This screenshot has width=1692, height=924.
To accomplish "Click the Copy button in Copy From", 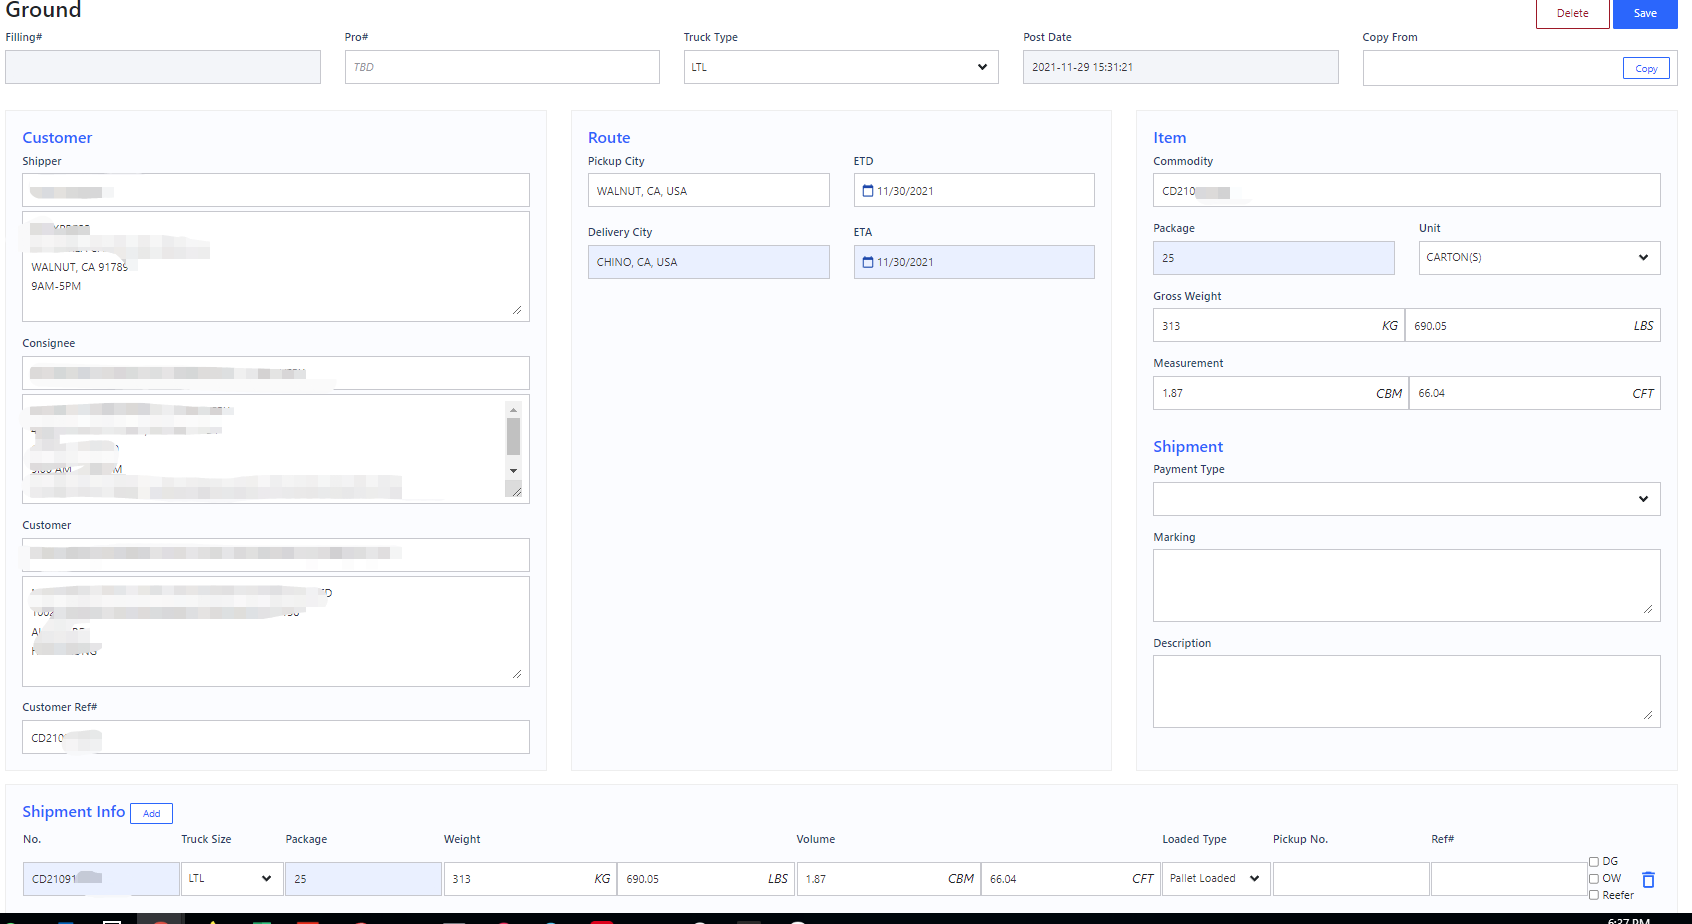I will pyautogui.click(x=1645, y=69).
